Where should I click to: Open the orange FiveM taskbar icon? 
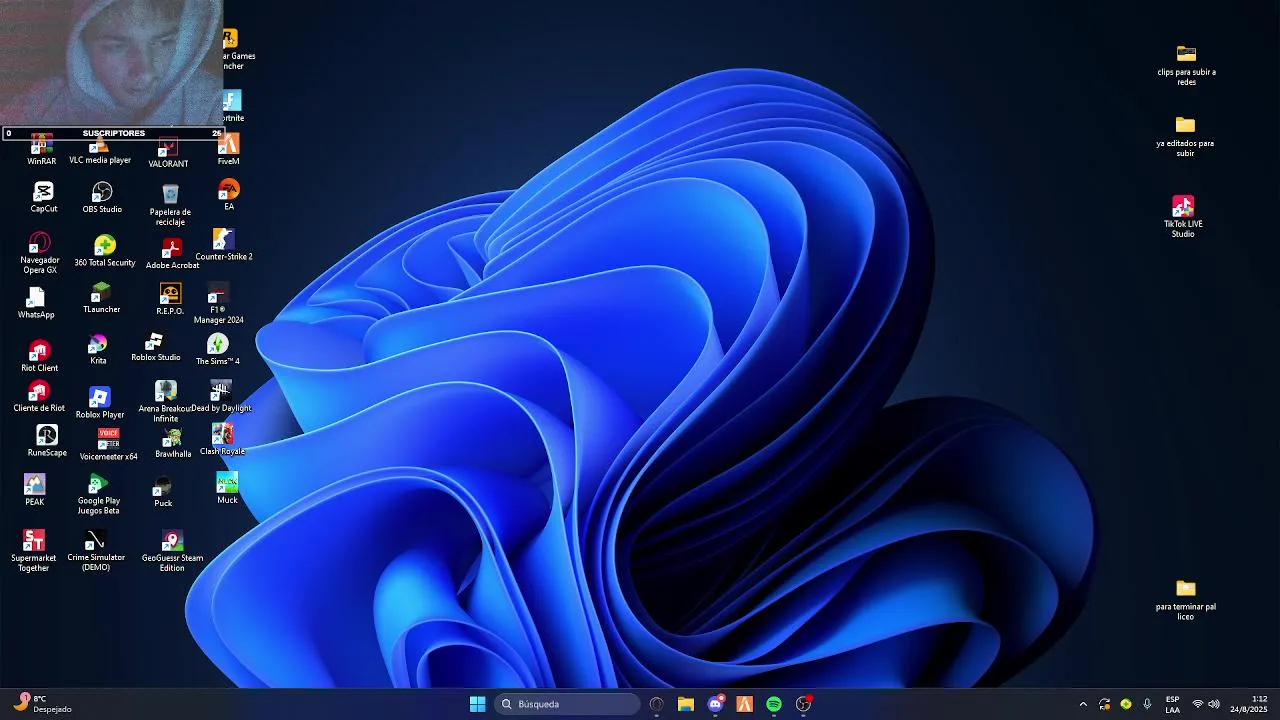tap(744, 704)
